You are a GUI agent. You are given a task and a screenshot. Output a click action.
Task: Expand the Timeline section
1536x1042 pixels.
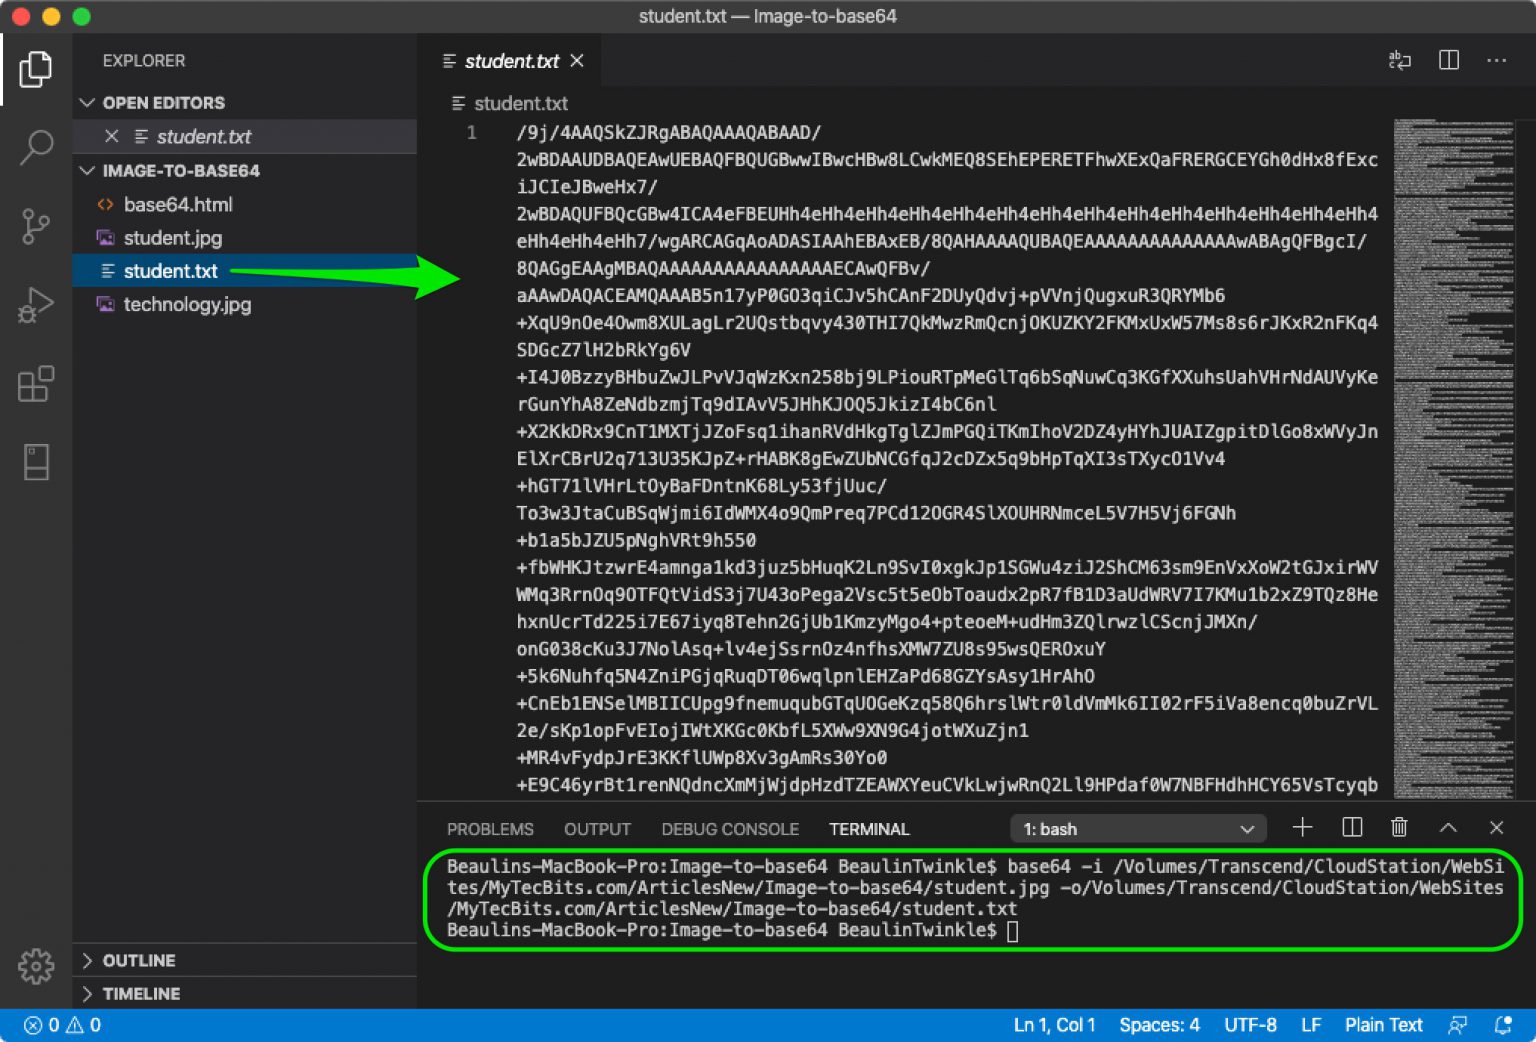[245, 994]
